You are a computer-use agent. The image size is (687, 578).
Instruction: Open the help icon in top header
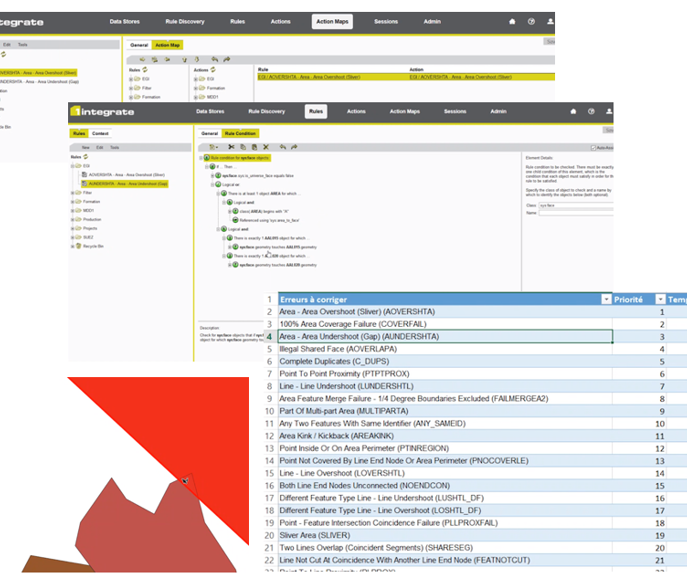point(531,21)
